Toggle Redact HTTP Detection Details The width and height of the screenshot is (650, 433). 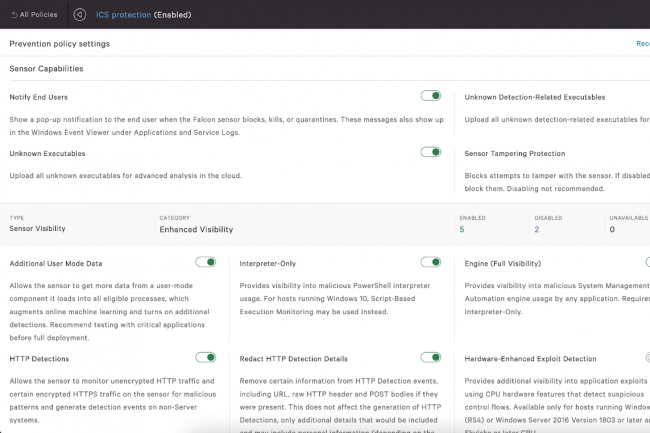click(x=430, y=357)
